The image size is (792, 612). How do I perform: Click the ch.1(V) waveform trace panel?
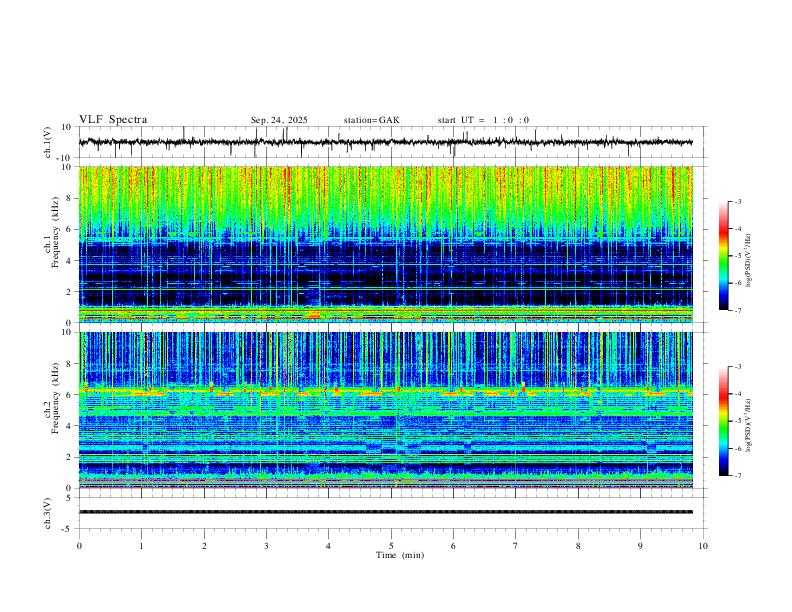[391, 142]
